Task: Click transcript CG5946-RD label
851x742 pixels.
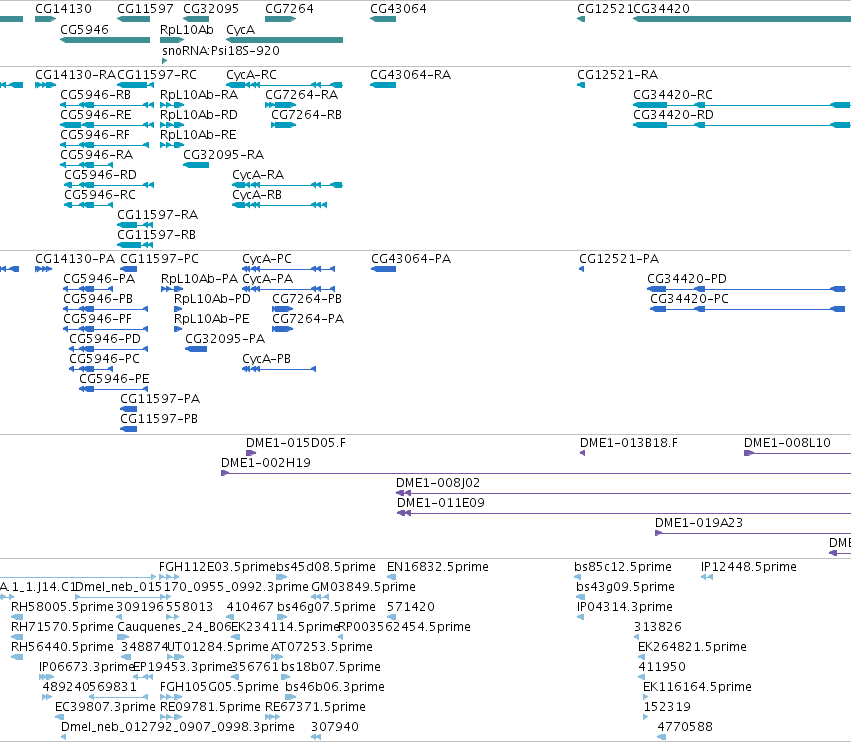Action: [100, 175]
